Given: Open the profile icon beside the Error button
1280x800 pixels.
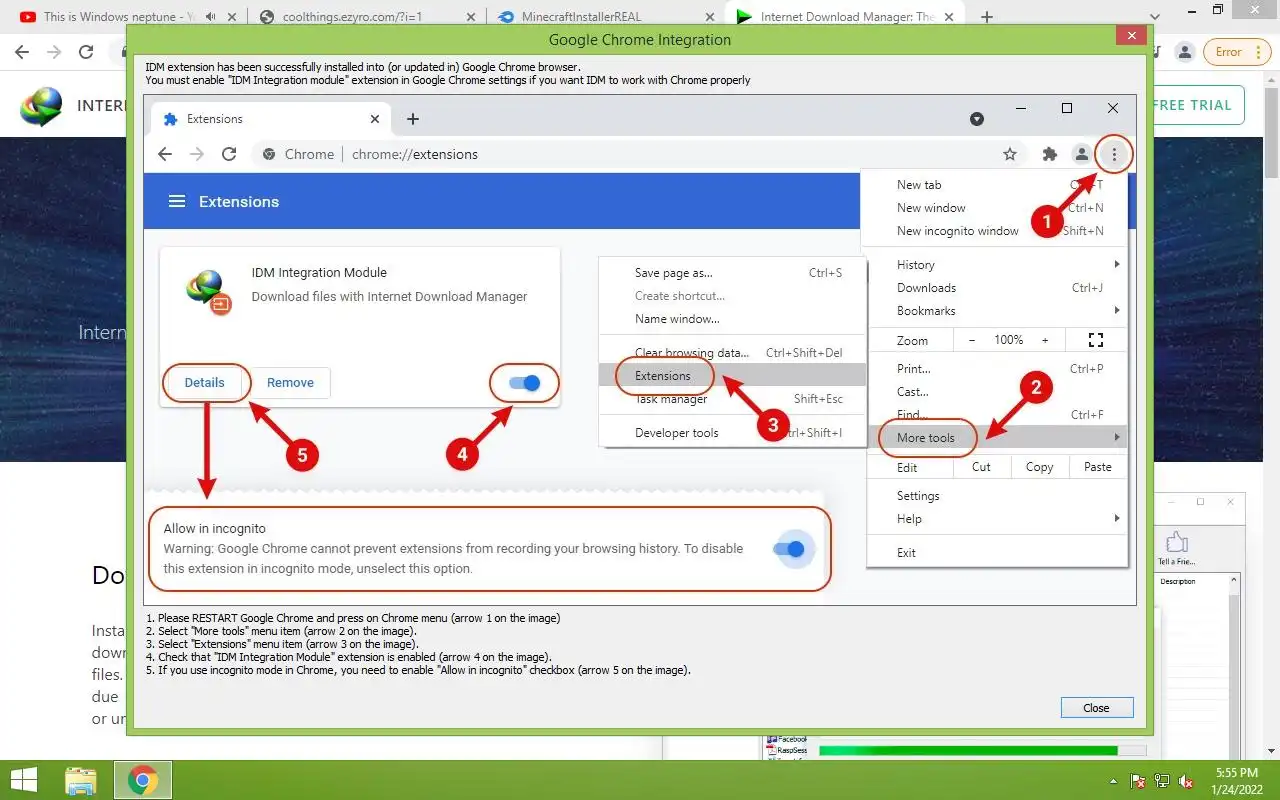Looking at the screenshot, I should (1184, 52).
